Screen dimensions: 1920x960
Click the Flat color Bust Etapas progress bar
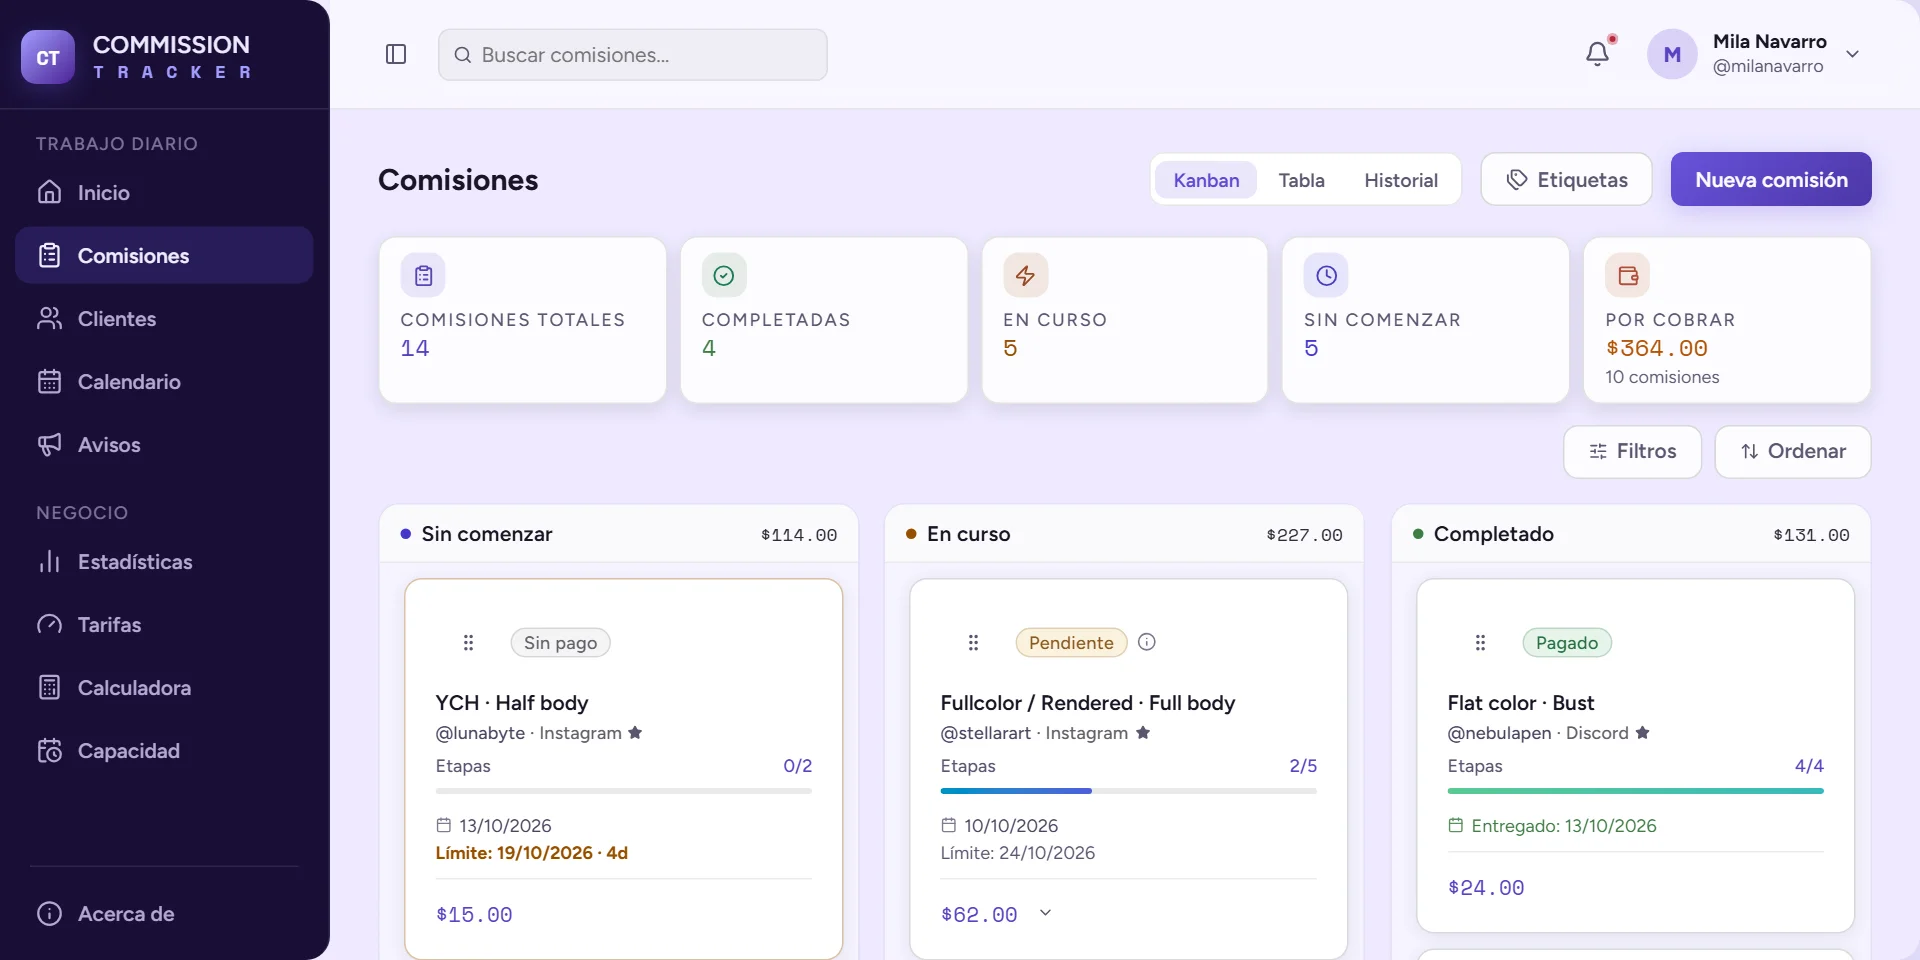coord(1635,791)
